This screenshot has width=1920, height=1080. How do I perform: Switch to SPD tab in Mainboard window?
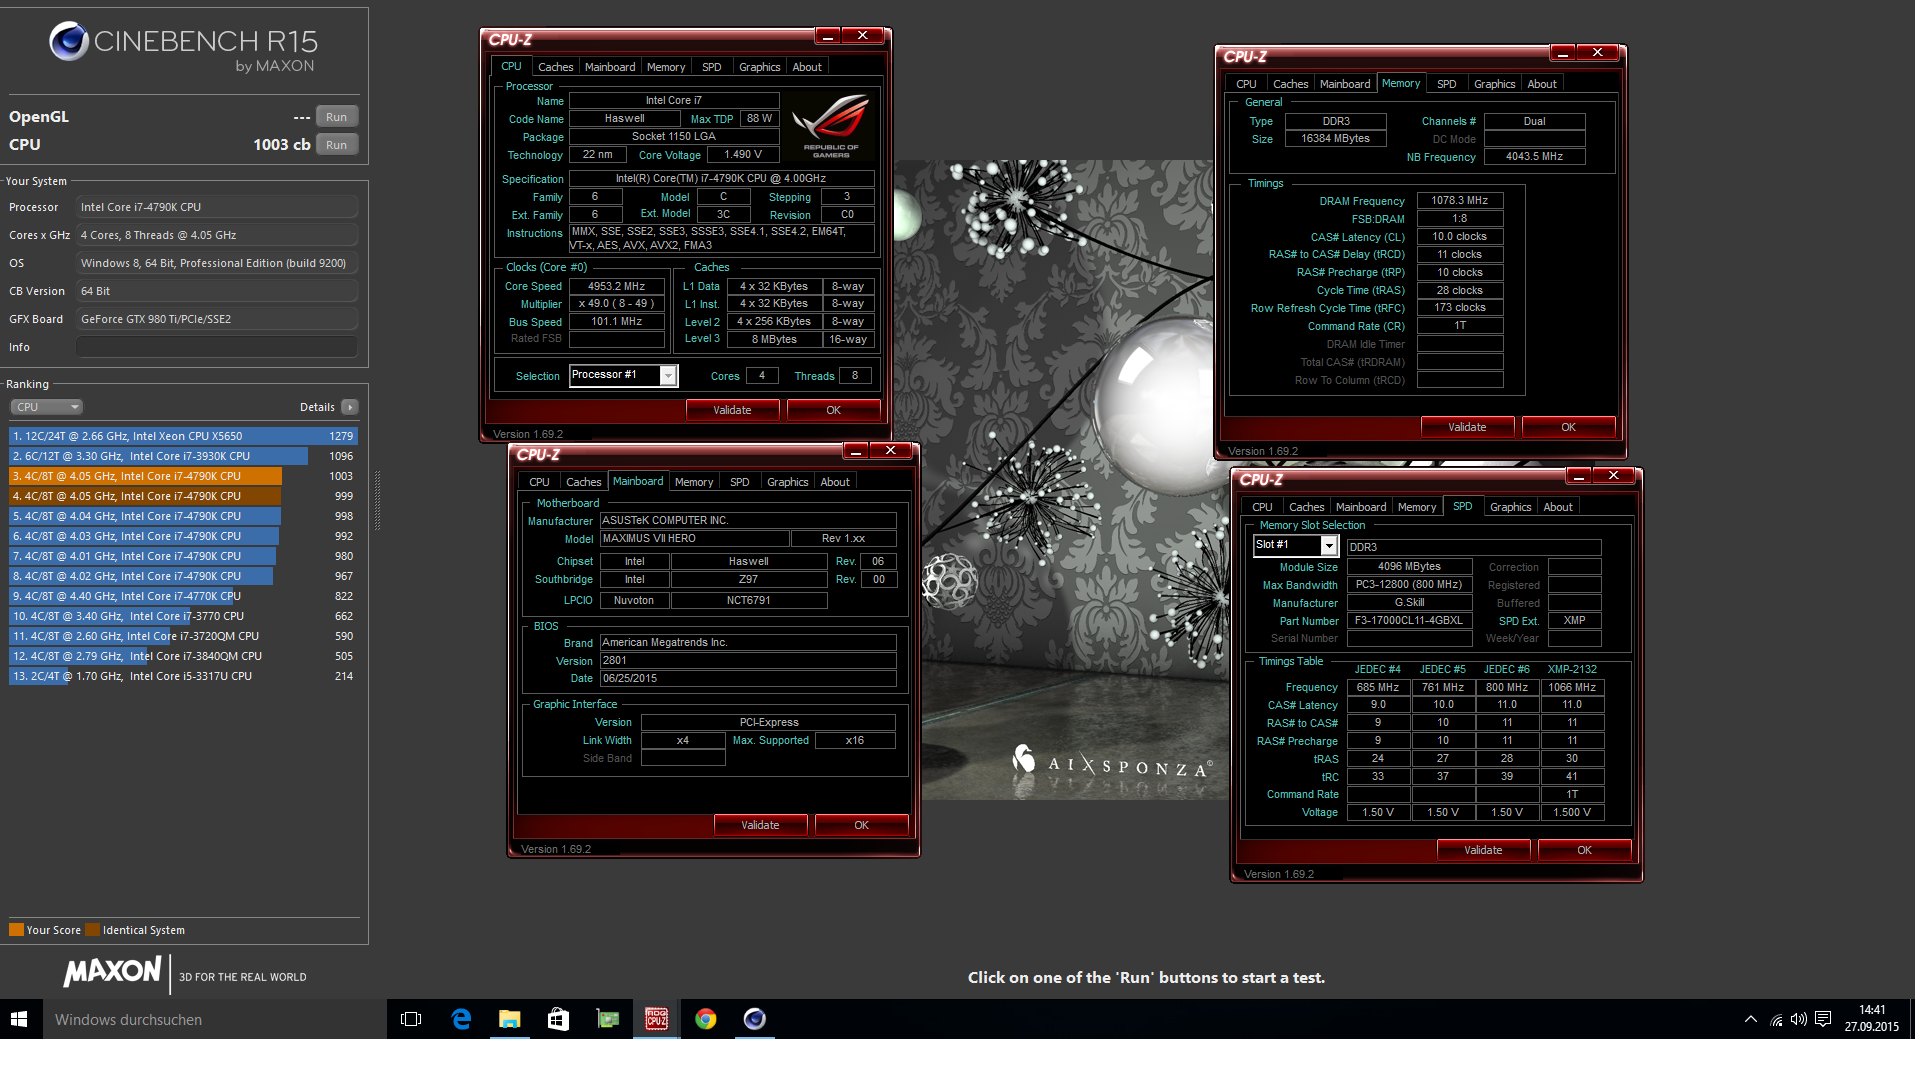(x=739, y=482)
